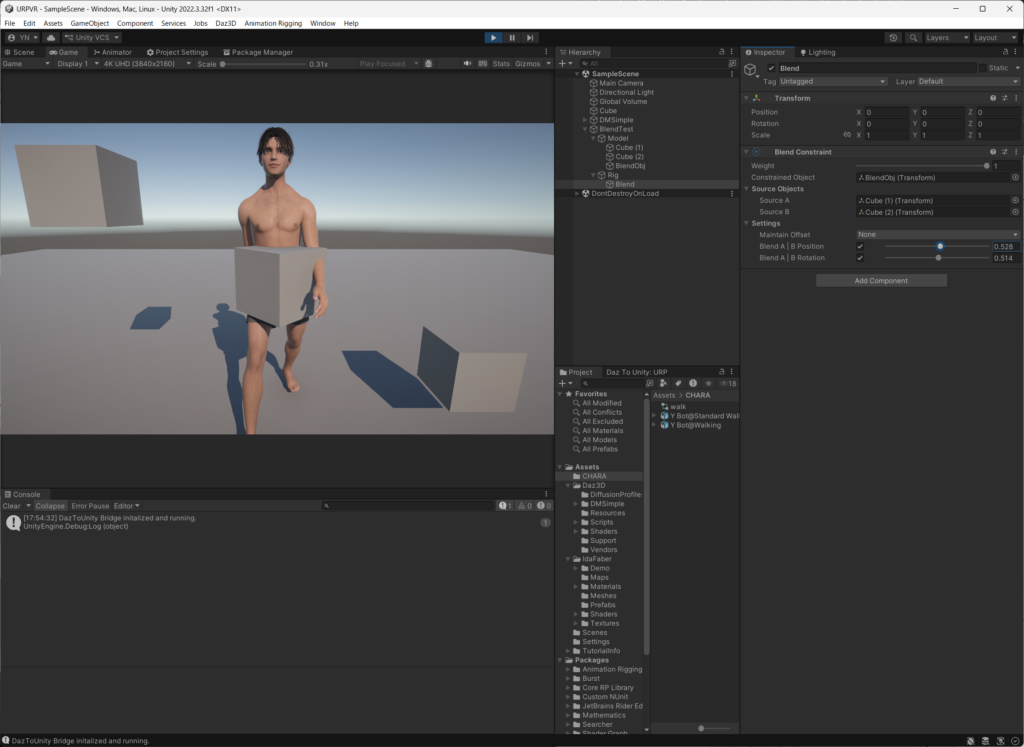This screenshot has width=1024, height=747.
Task: Enable the Static checkbox
Action: click(982, 68)
